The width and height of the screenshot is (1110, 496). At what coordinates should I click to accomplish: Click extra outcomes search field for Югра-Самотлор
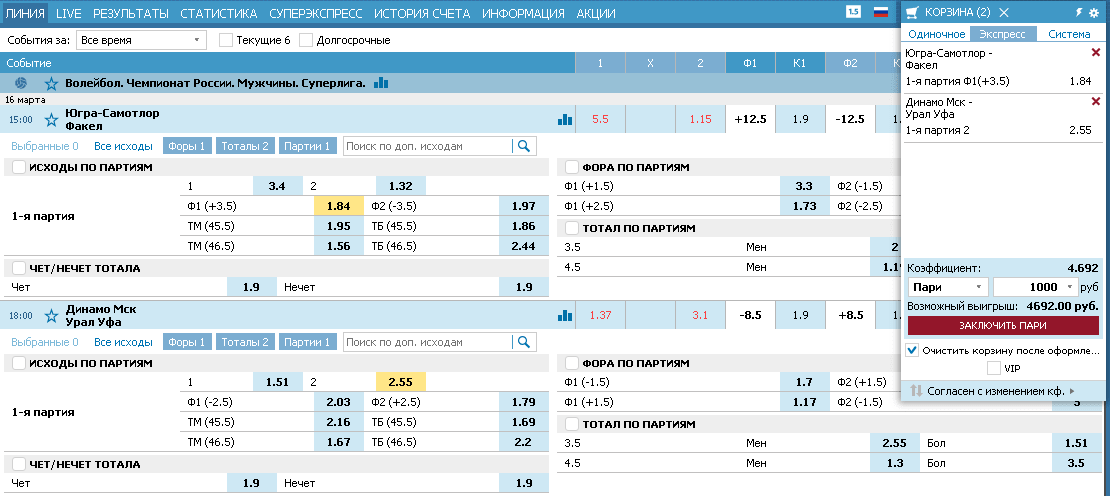pyautogui.click(x=428, y=146)
